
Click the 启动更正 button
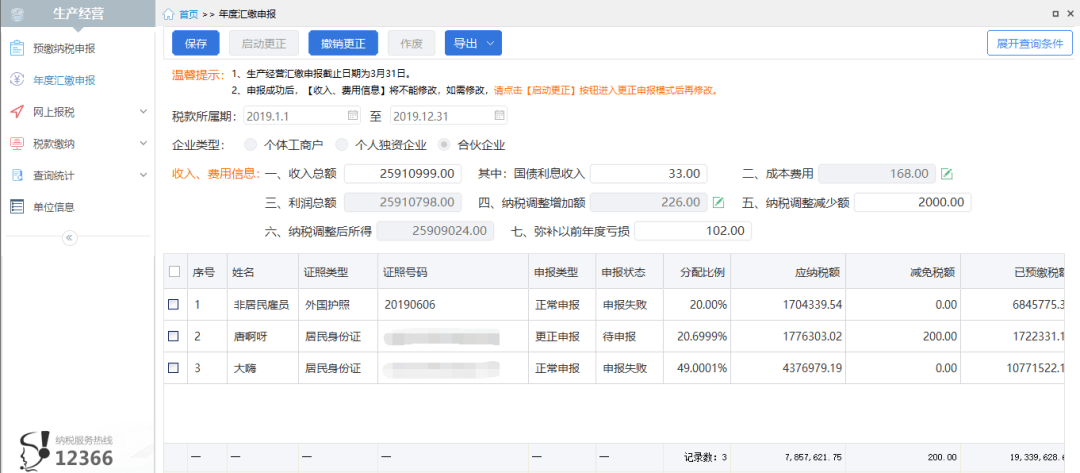(264, 43)
